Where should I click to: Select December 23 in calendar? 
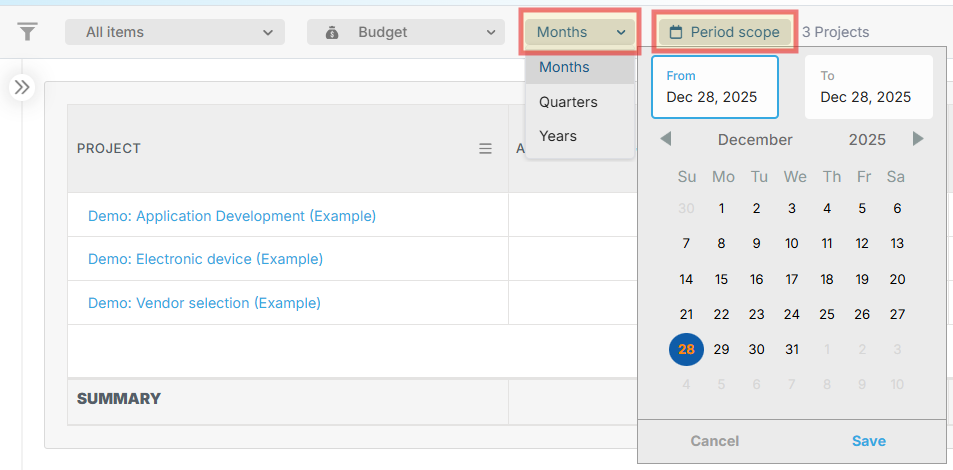757,314
